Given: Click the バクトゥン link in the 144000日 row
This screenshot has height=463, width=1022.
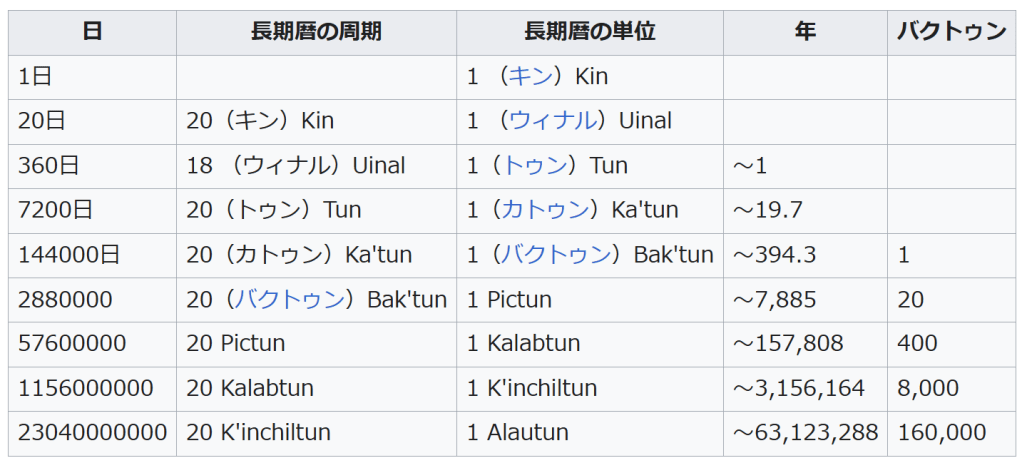Looking at the screenshot, I should 560,254.
